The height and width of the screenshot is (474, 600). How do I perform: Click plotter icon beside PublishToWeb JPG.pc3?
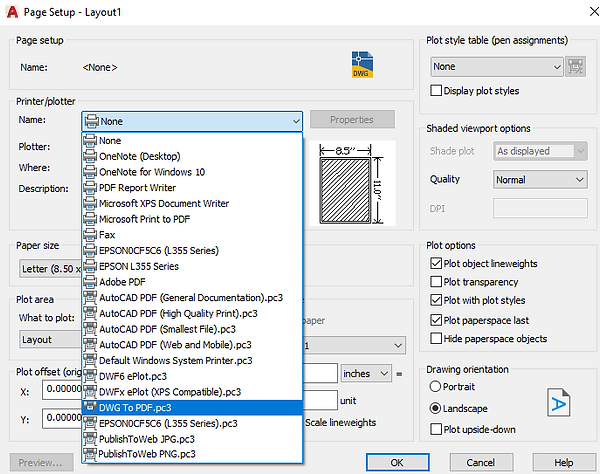click(90, 438)
